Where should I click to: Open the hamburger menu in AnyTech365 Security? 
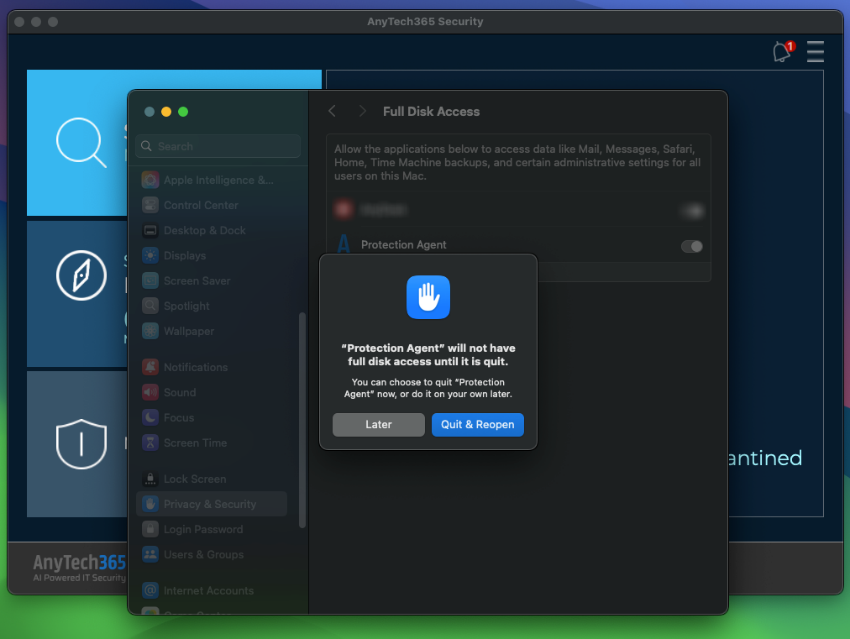[x=815, y=51]
